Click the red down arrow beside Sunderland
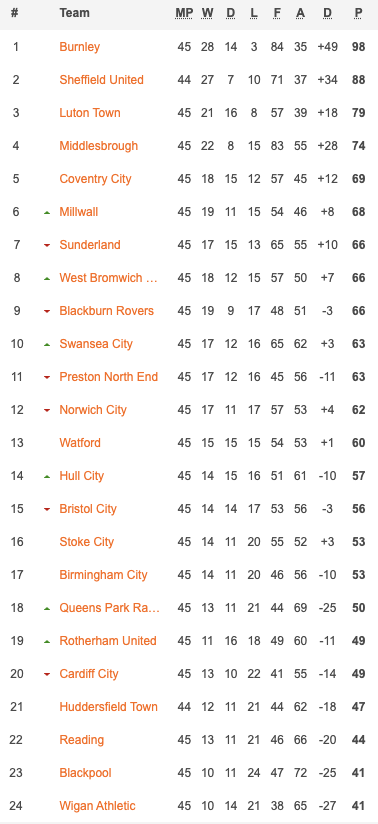The width and height of the screenshot is (378, 824). click(47, 245)
